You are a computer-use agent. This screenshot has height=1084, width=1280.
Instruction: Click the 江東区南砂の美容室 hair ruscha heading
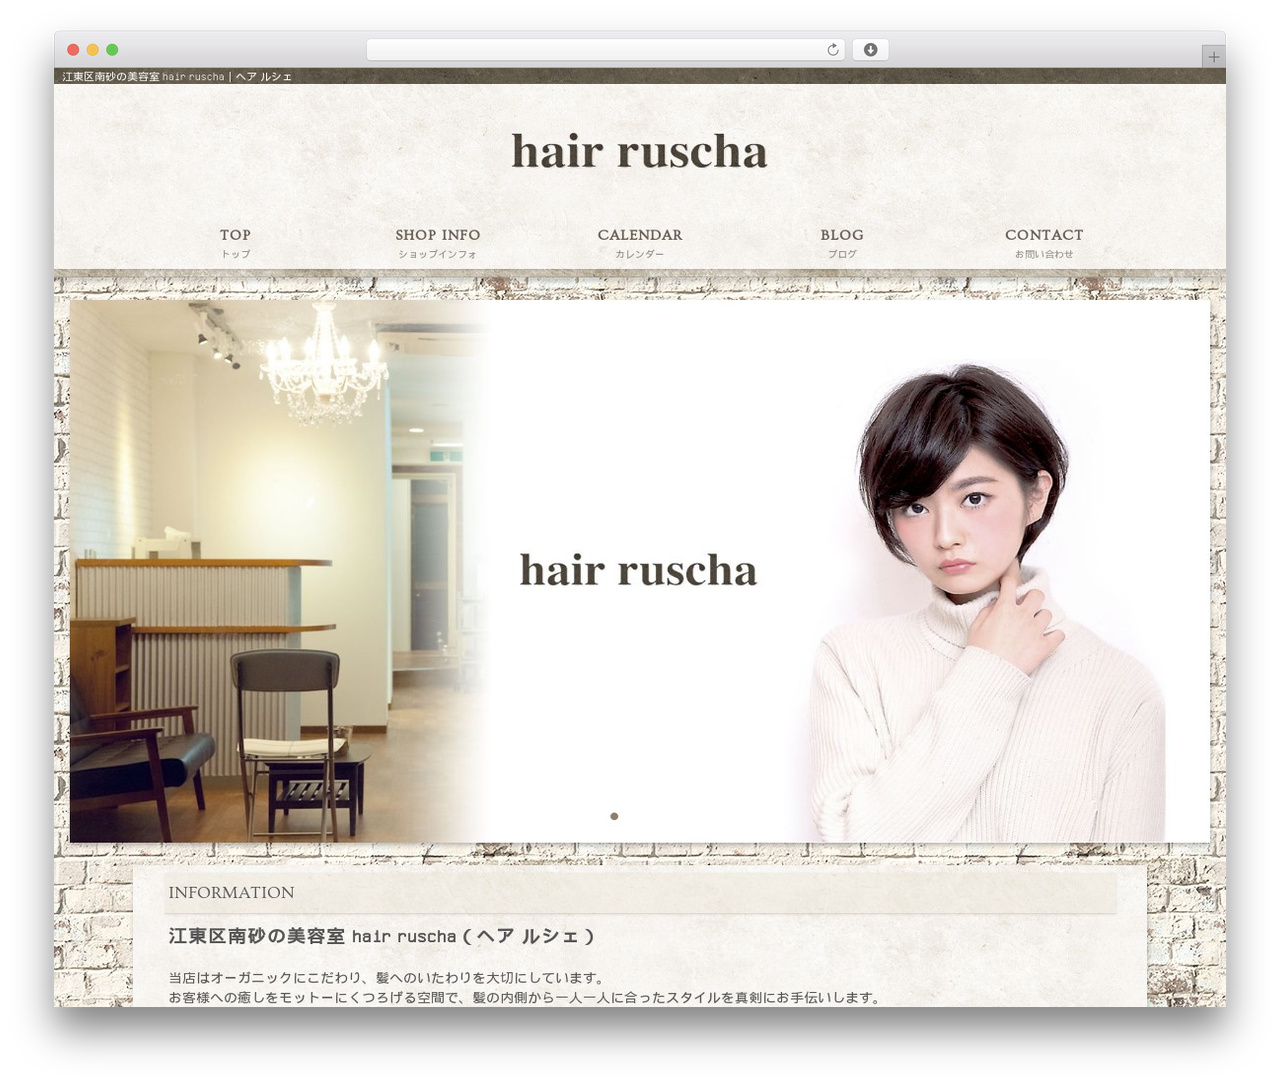pyautogui.click(x=382, y=937)
